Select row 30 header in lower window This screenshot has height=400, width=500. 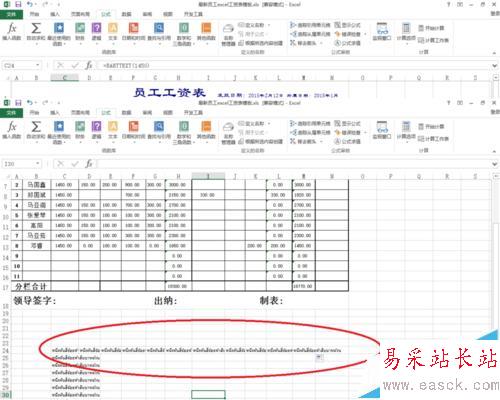[x=6, y=395]
